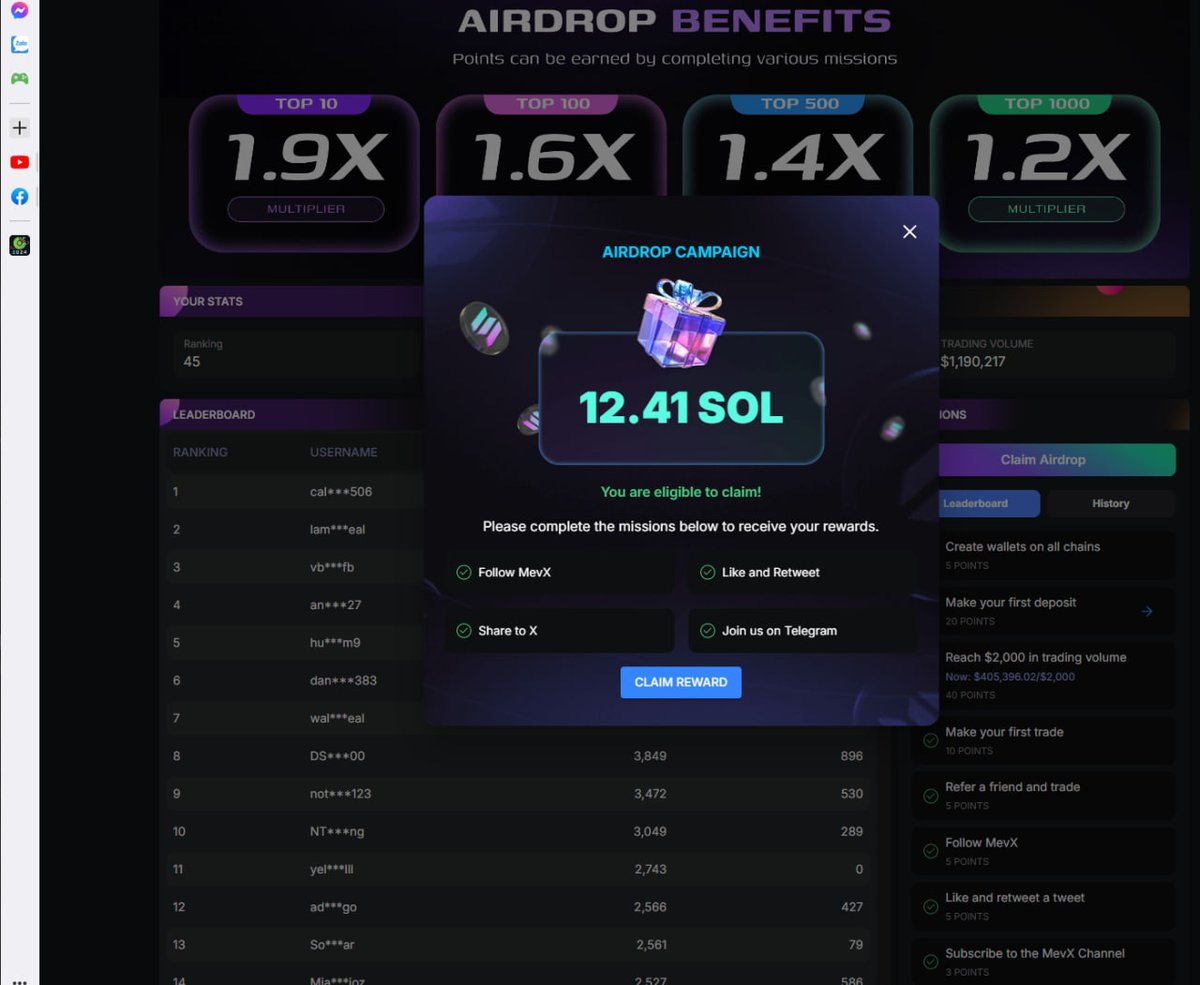
Task: Open the Facebook sidebar icon
Action: click(19, 197)
